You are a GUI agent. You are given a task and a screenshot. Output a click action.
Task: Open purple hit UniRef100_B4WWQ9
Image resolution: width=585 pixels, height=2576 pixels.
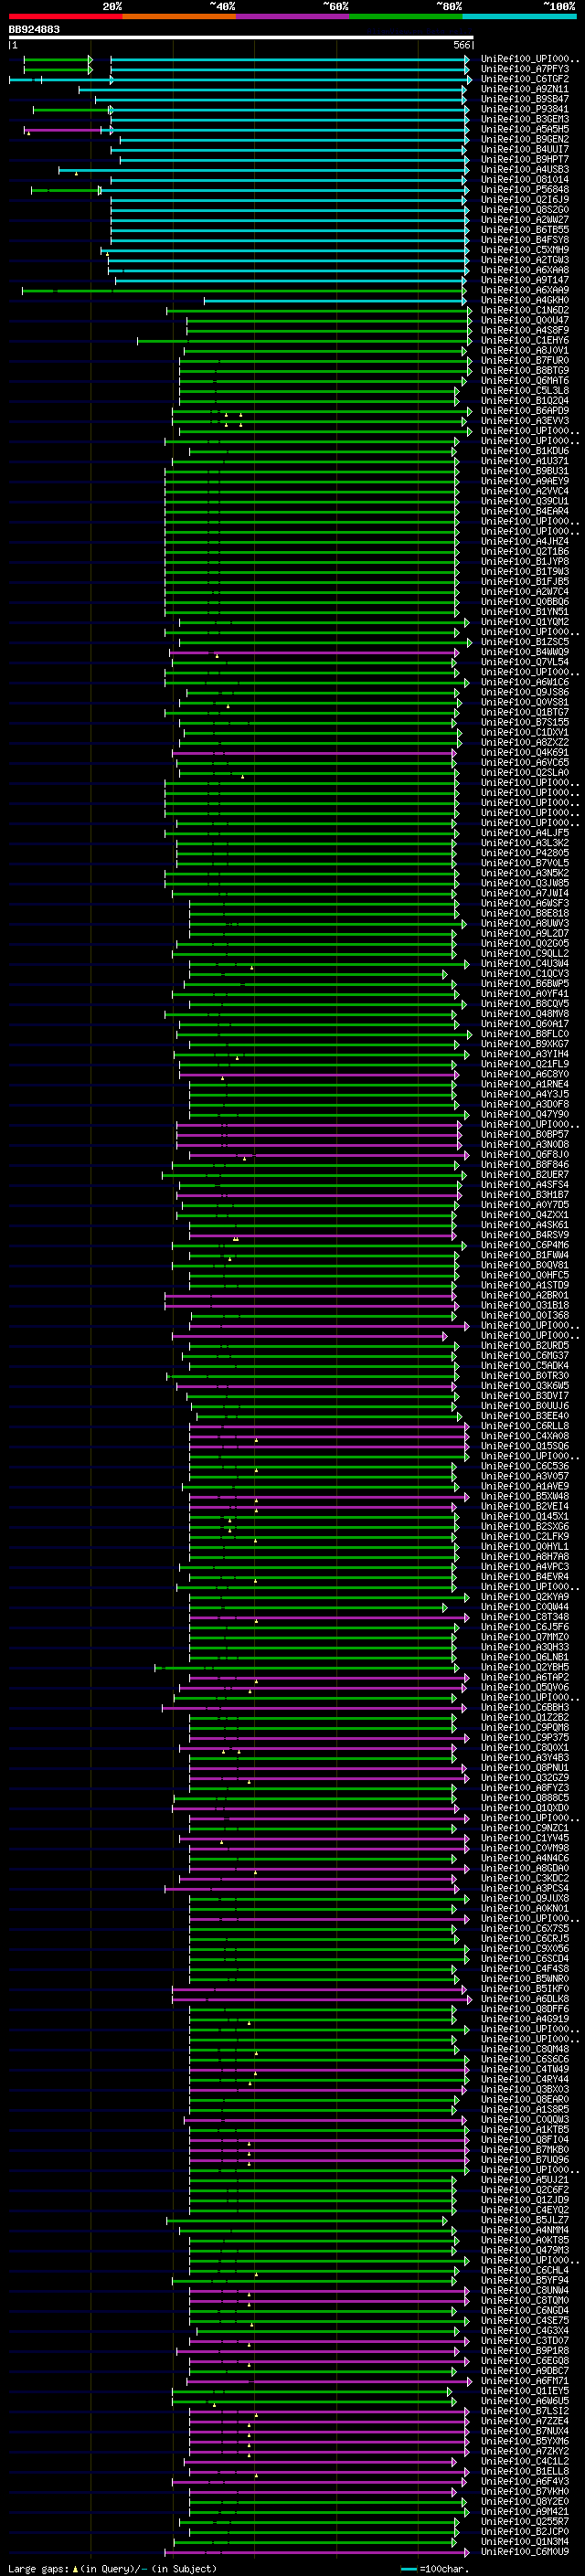pos(525,652)
